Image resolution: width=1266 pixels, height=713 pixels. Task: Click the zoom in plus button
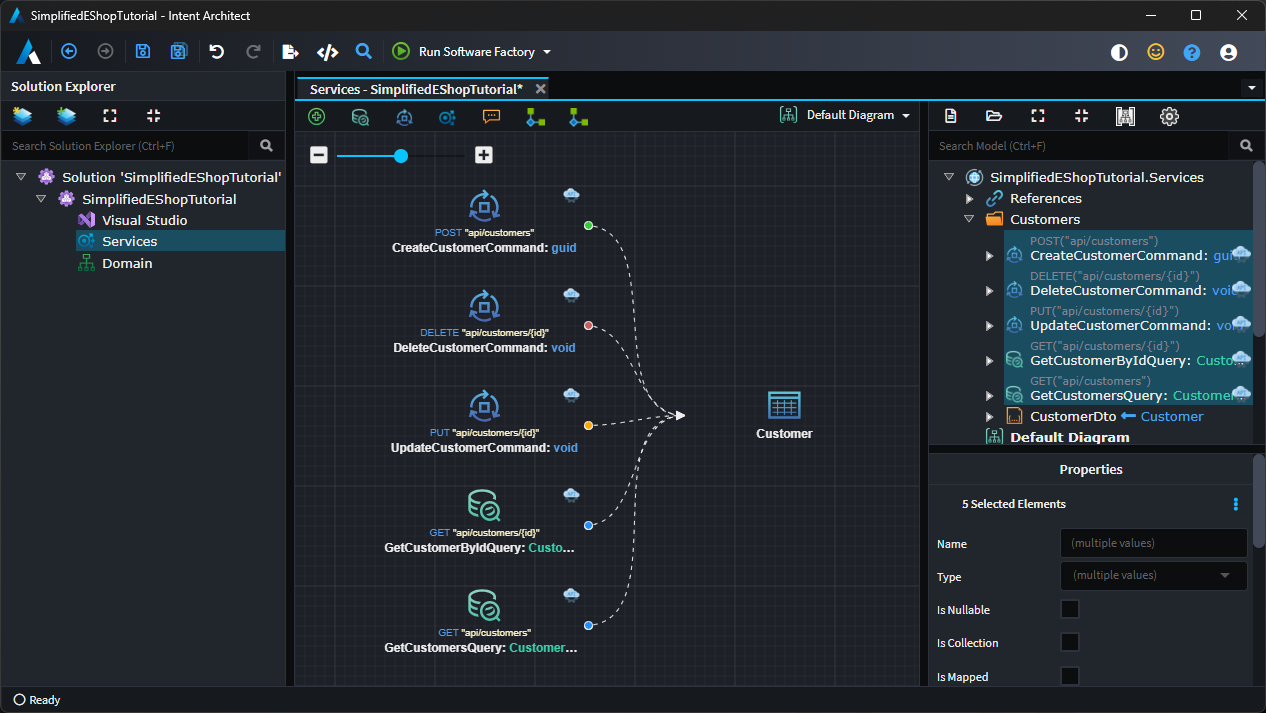484,155
